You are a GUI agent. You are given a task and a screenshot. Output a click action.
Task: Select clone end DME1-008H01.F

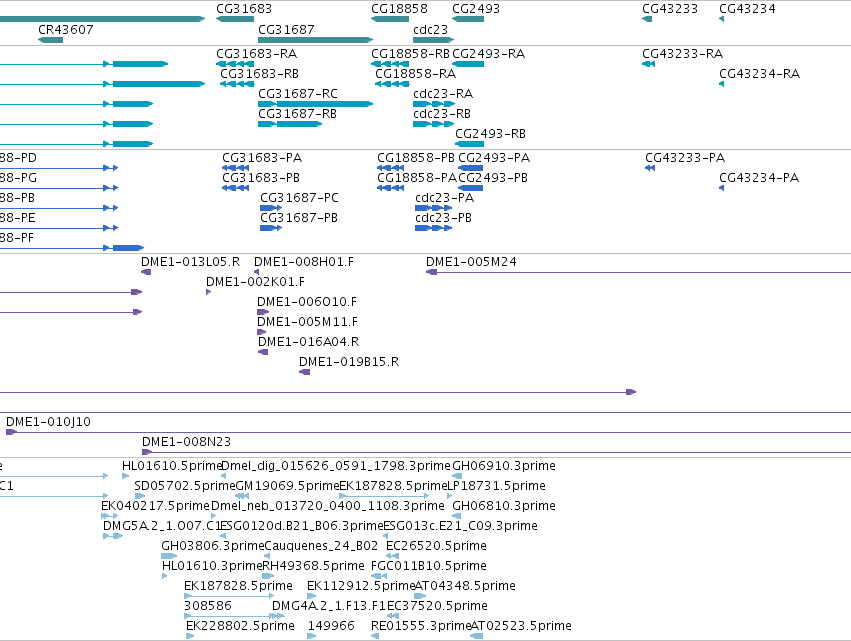coord(304,262)
